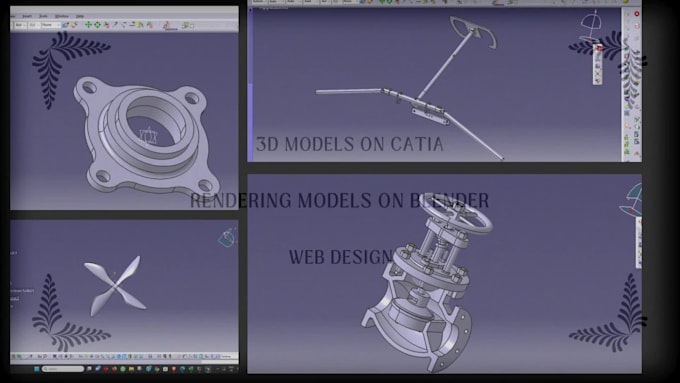This screenshot has height=383, width=680.
Task: Click the yellow icon beside the None dropdown
Action: 74,25
